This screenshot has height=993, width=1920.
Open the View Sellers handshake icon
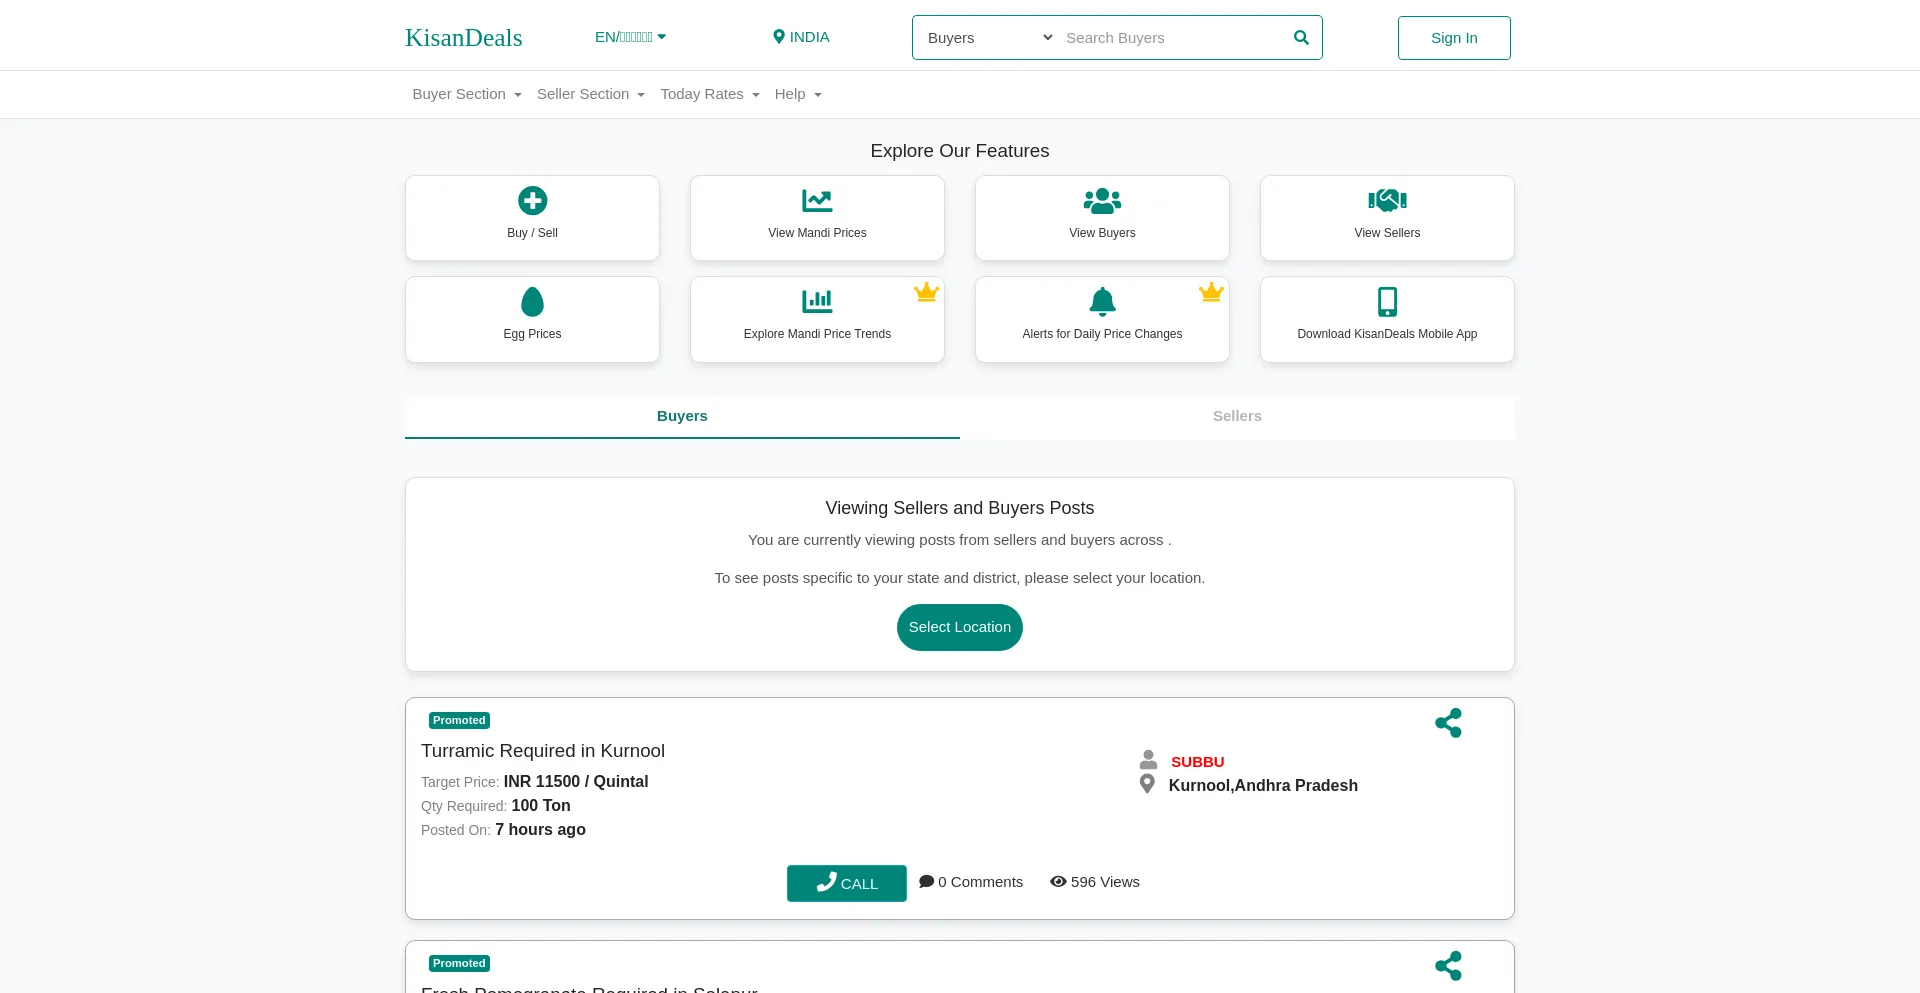tap(1387, 201)
